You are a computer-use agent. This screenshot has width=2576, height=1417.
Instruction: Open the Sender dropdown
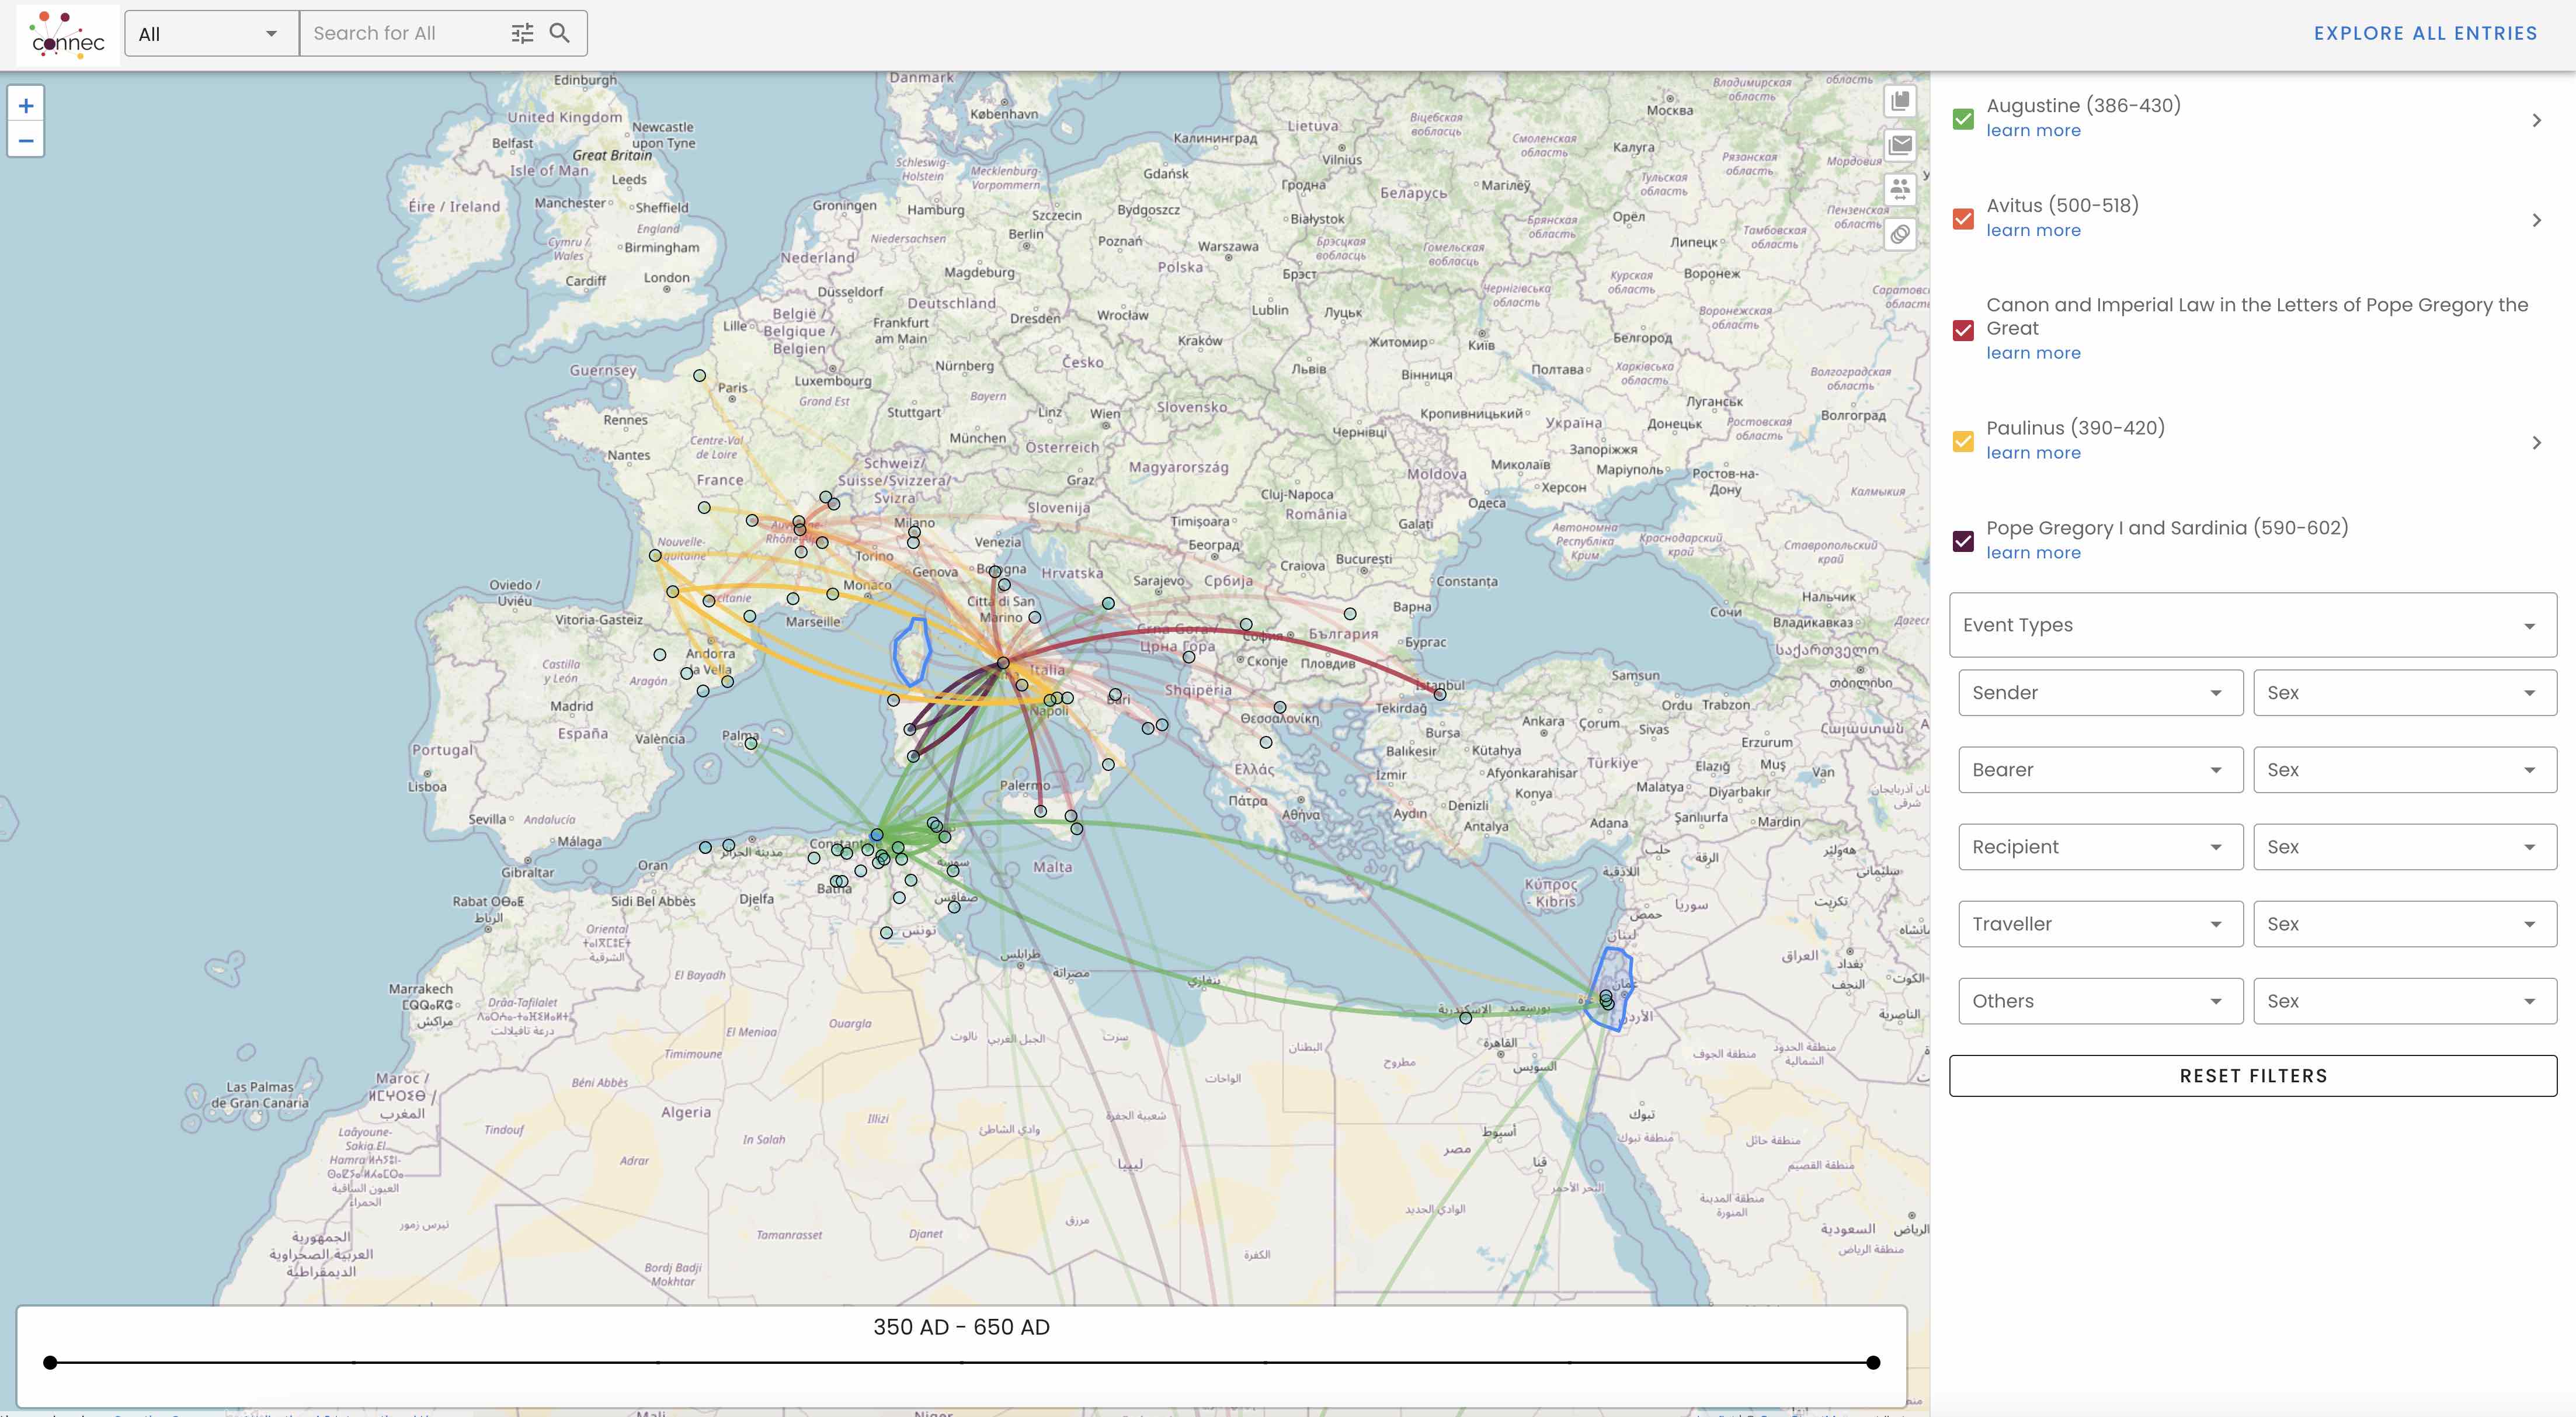(2100, 693)
